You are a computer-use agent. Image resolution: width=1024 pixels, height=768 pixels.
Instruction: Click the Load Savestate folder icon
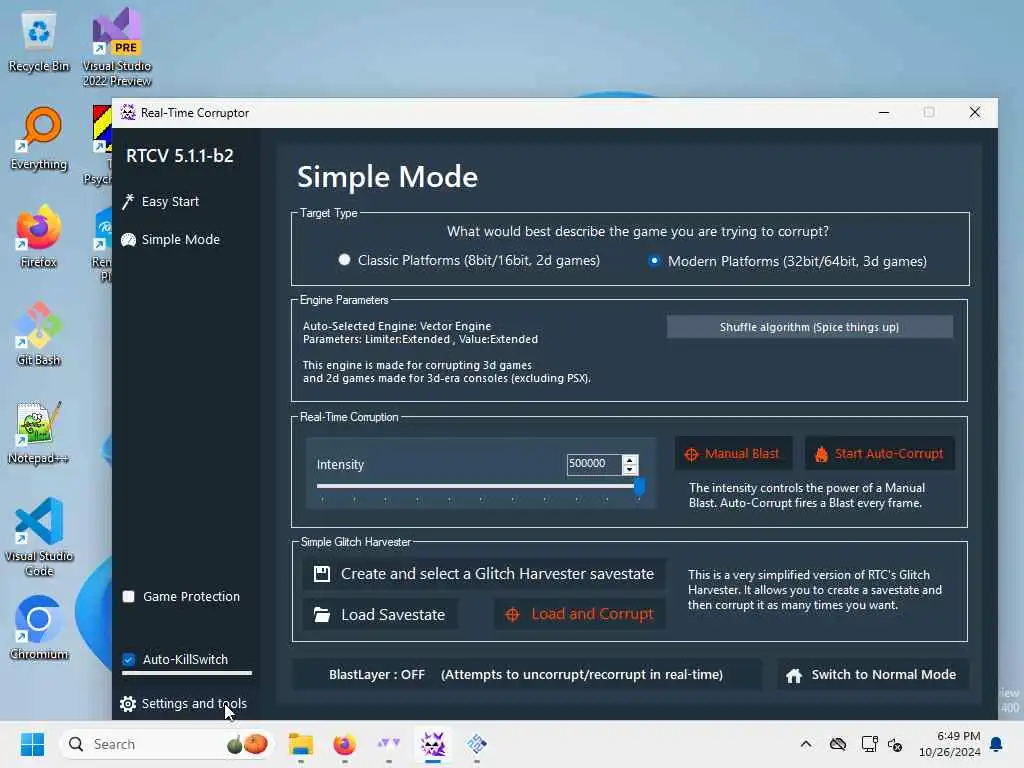[321, 615]
